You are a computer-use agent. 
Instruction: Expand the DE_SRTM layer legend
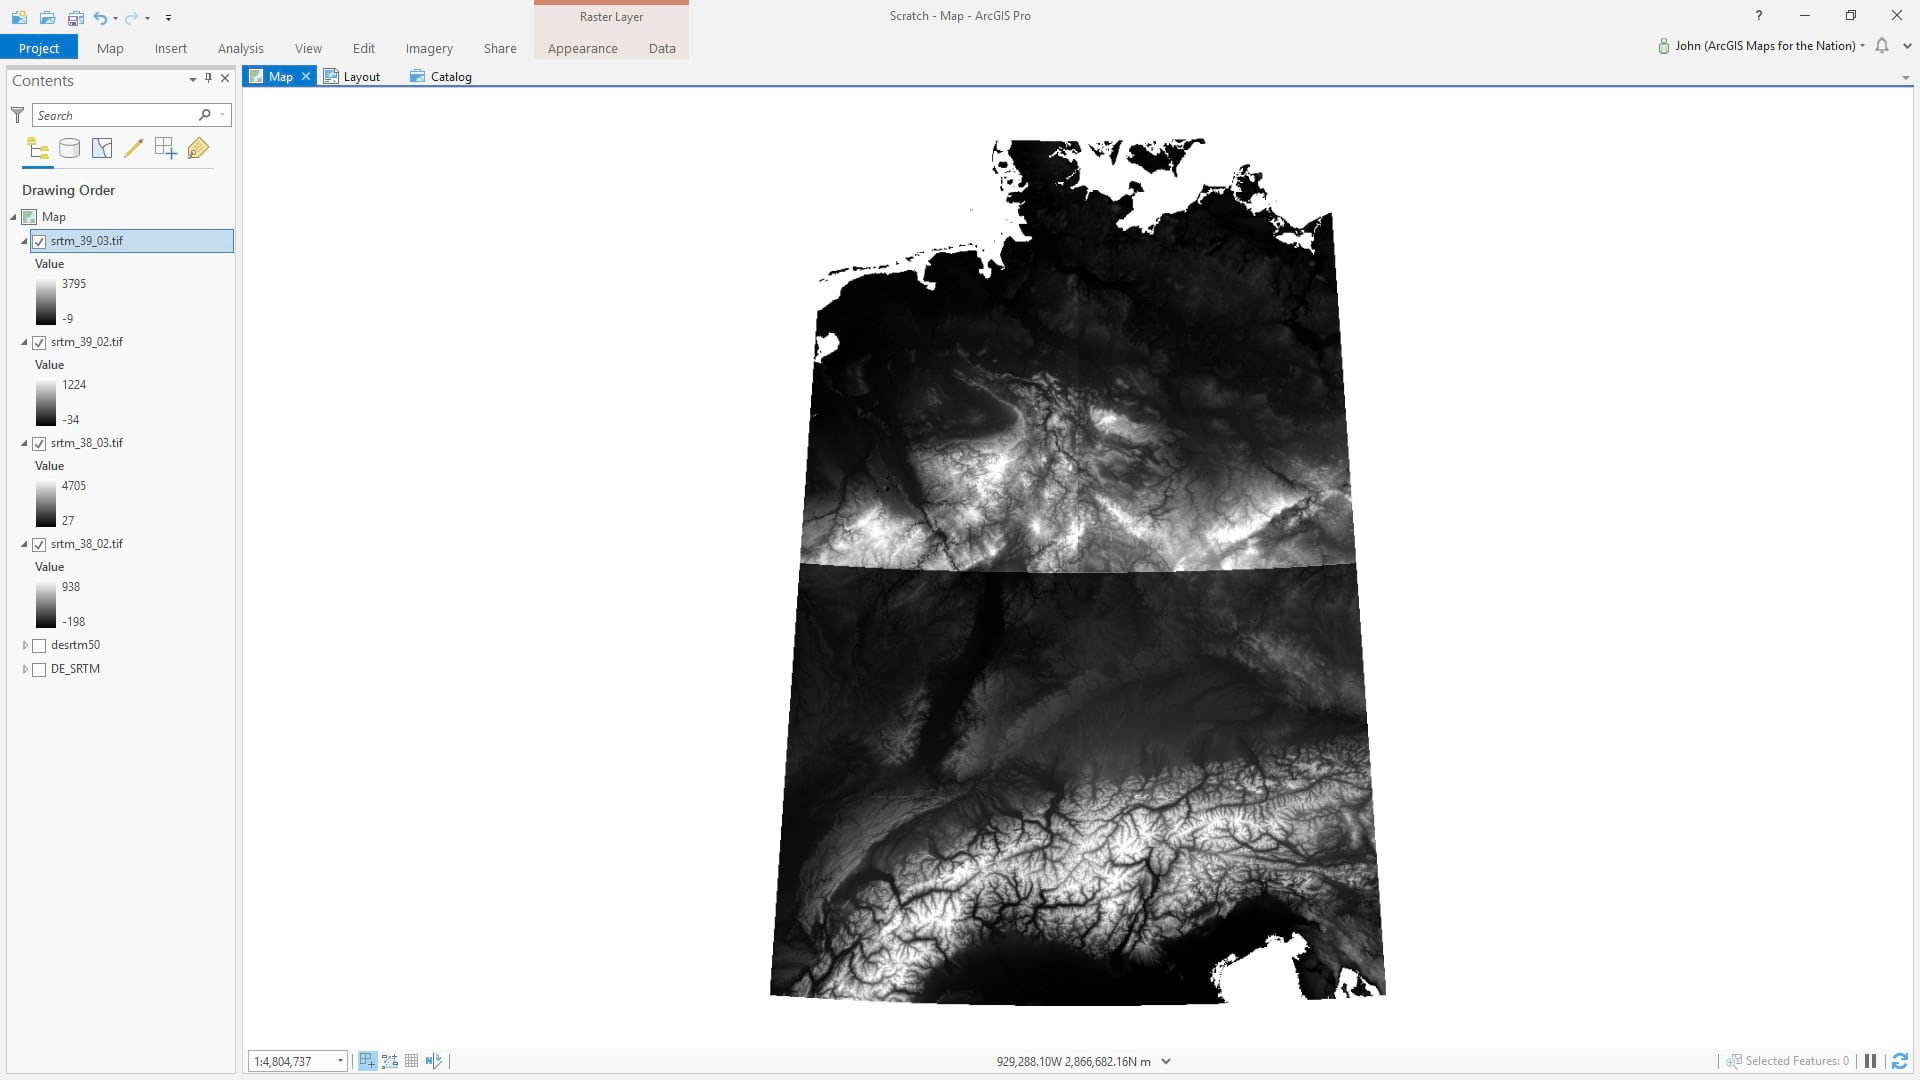click(x=25, y=669)
